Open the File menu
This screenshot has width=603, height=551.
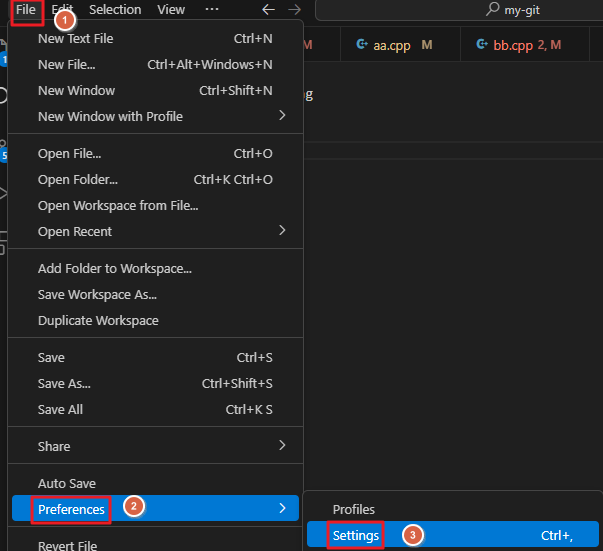(x=26, y=10)
